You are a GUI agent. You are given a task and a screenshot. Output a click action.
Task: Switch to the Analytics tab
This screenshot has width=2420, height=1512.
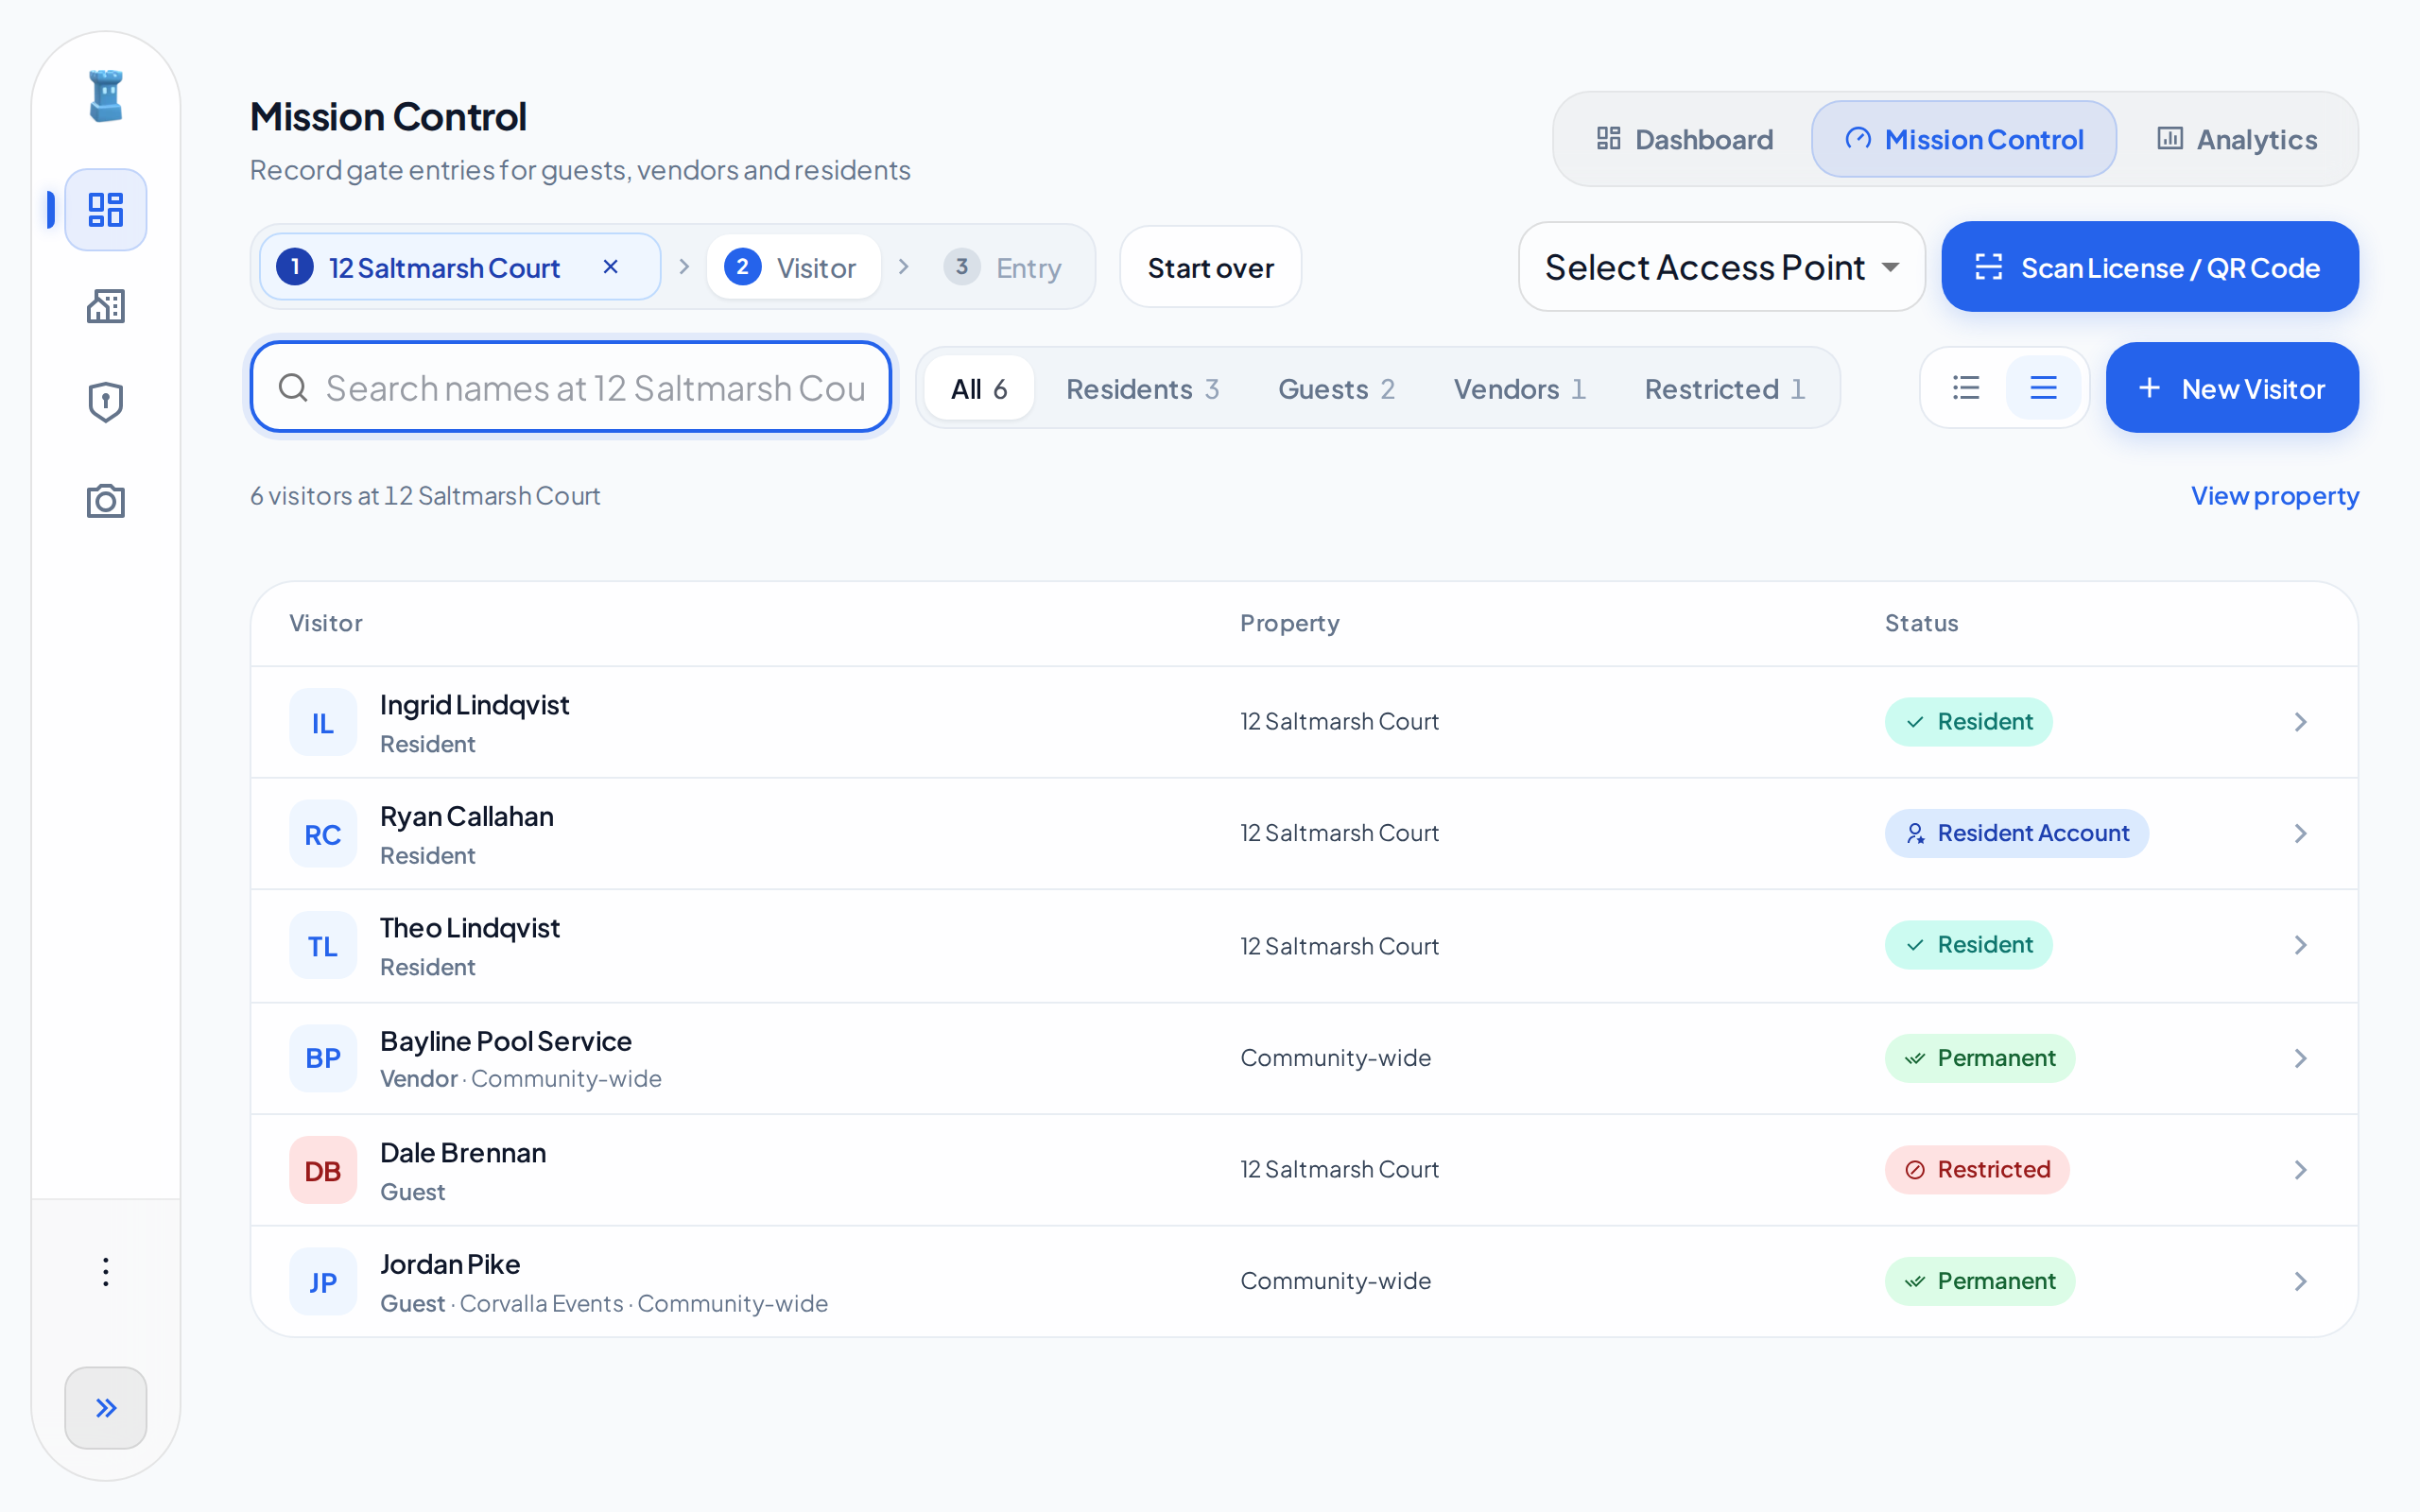click(x=2237, y=139)
